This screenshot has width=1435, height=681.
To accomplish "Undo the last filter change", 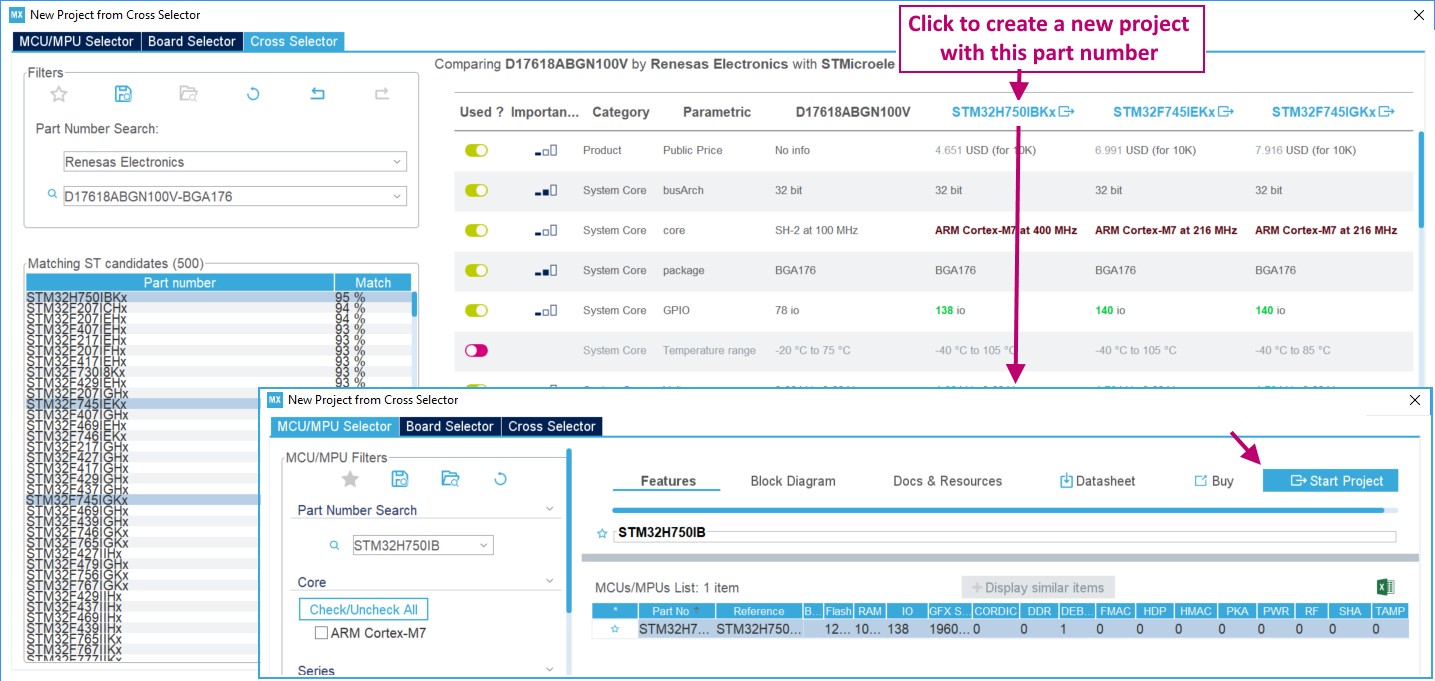I will coord(317,94).
